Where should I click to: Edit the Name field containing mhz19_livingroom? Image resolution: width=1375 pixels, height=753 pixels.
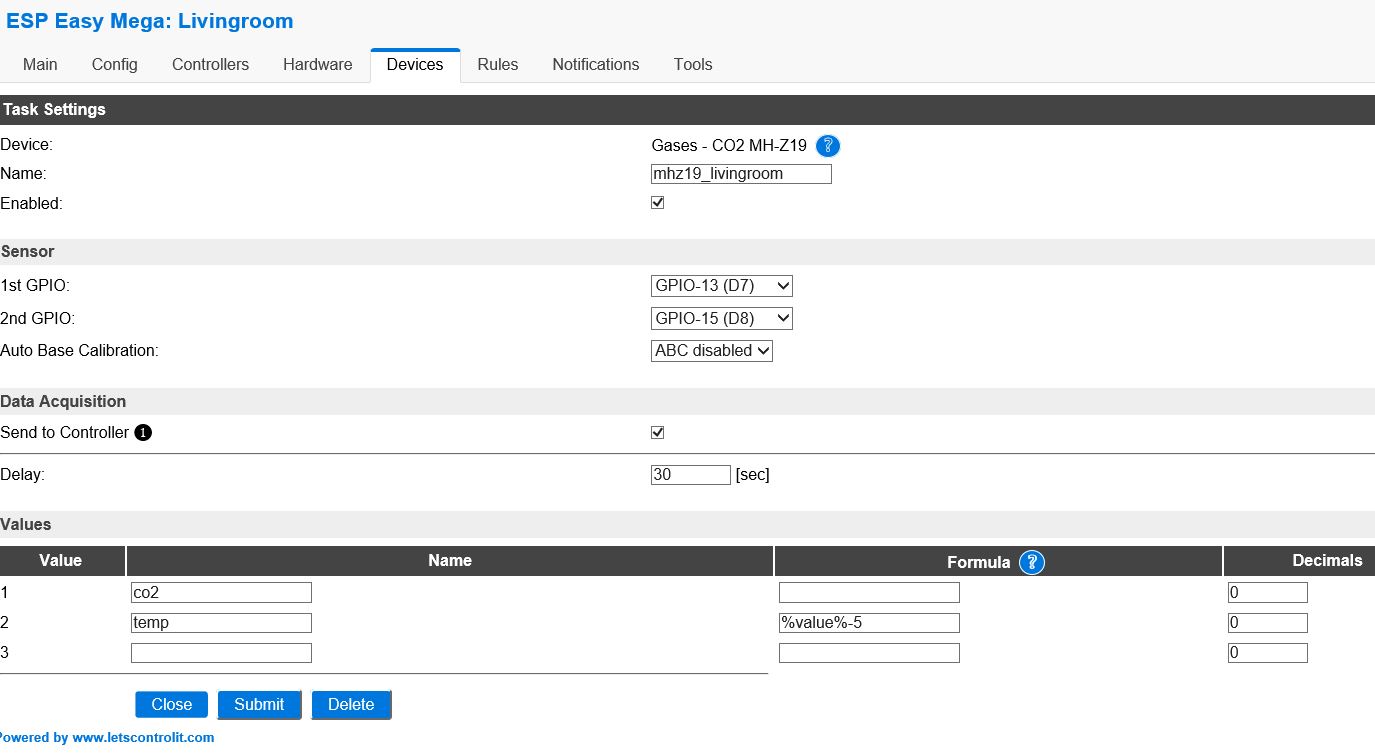[x=741, y=173]
